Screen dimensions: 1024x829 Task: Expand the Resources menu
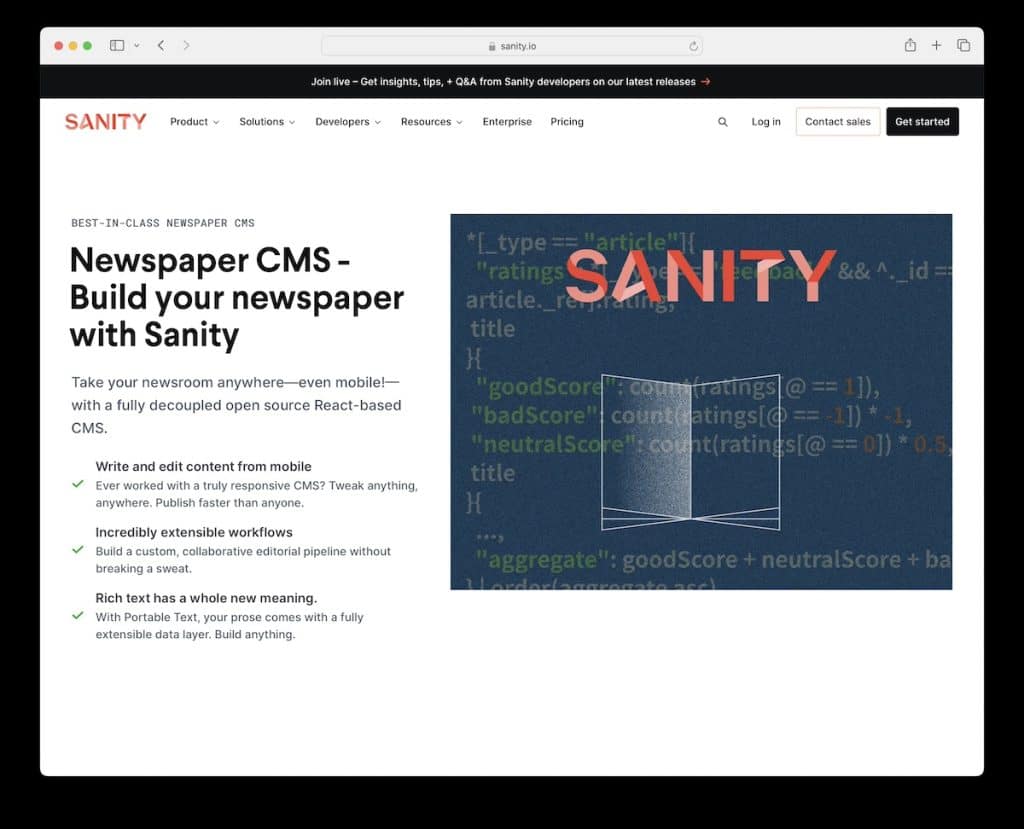(432, 122)
